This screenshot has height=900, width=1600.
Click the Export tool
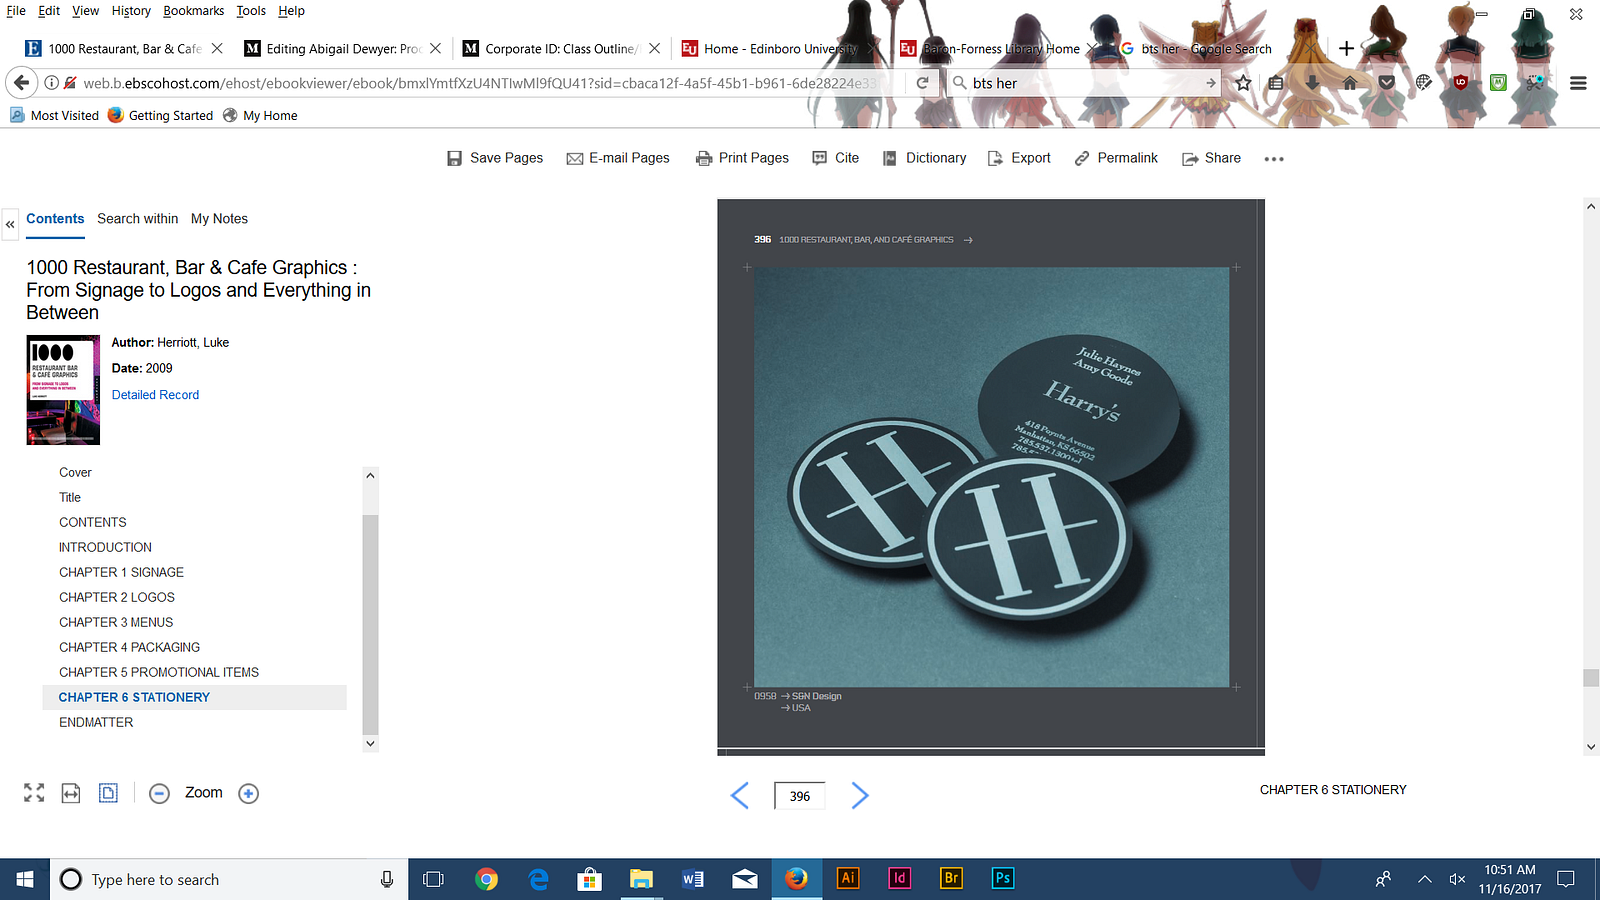pyautogui.click(x=1019, y=158)
